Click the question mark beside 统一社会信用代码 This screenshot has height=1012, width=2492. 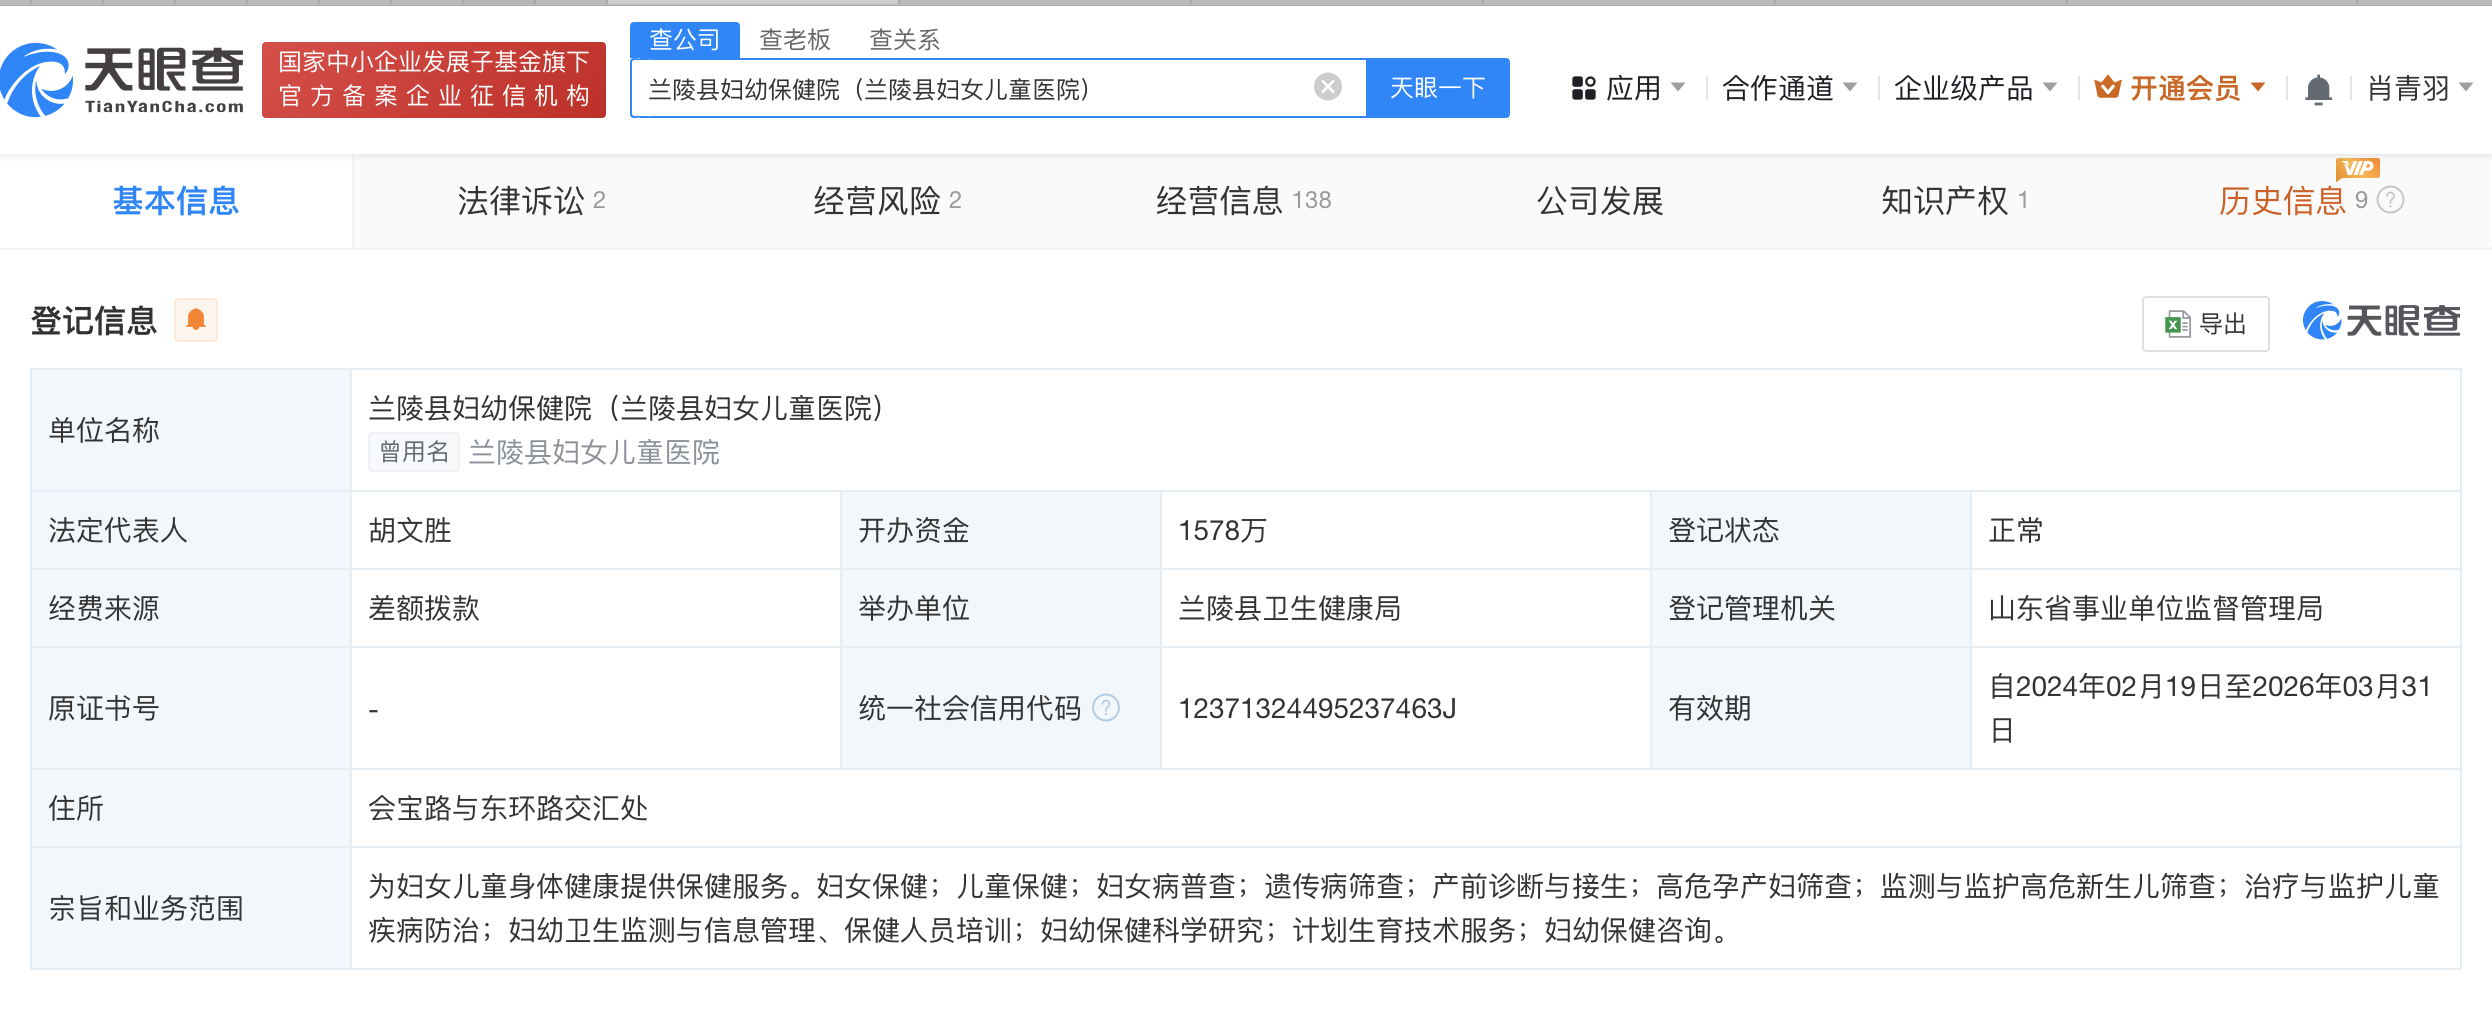click(x=1106, y=708)
